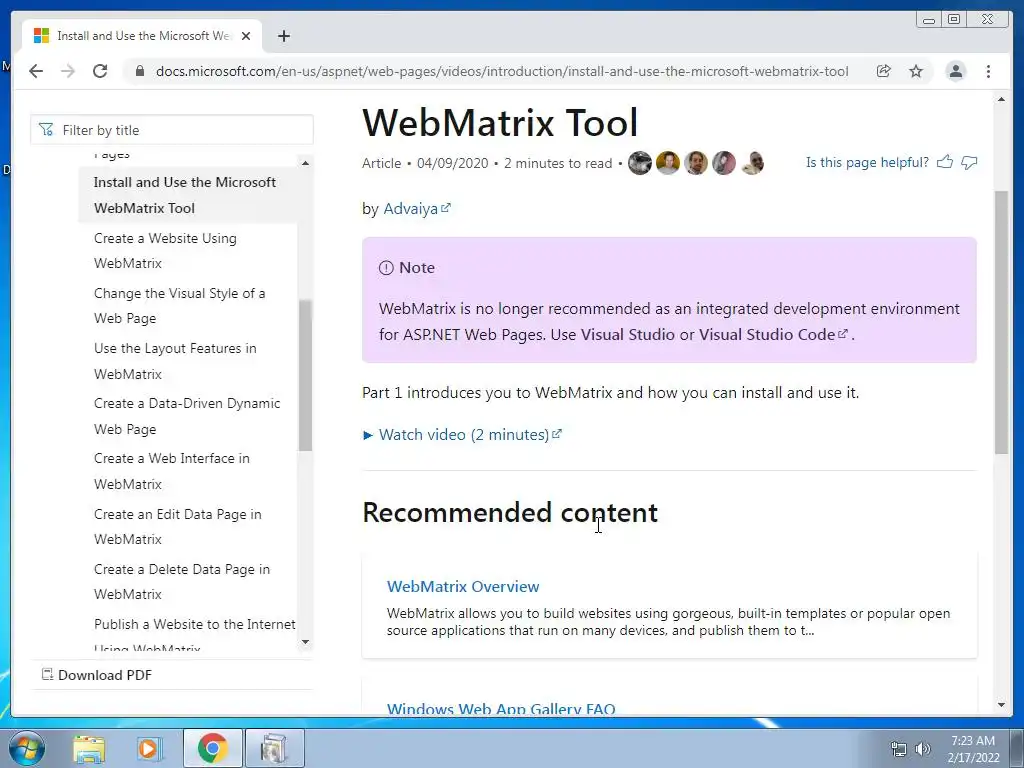Open Use the Layout Features in WebMatrix
1024x768 pixels.
tap(175, 361)
